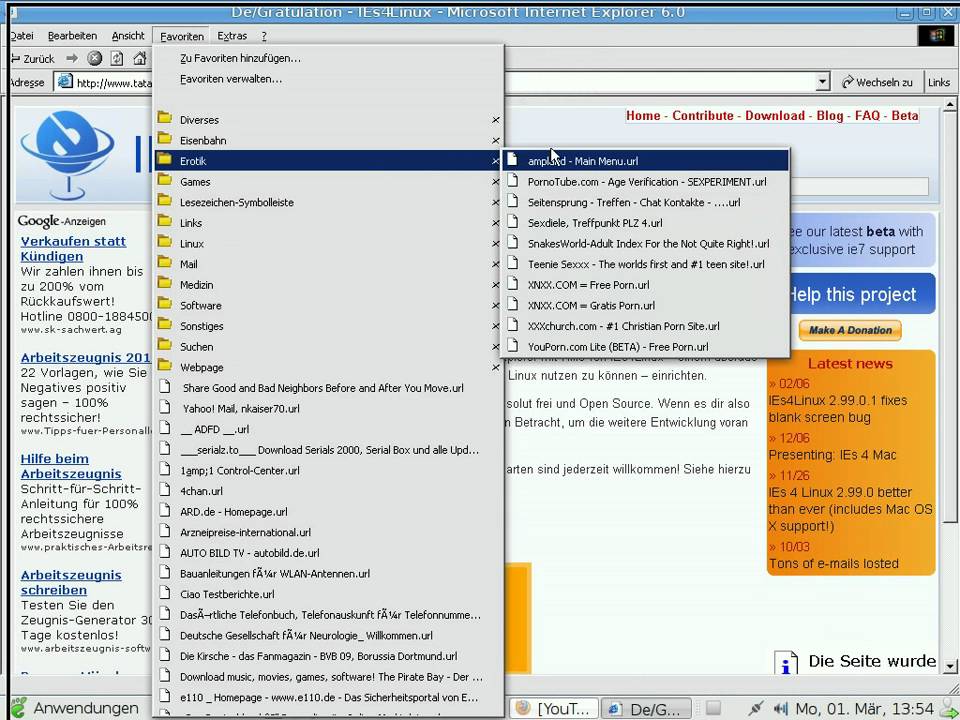Open the address bar dropdown arrow

(x=823, y=82)
